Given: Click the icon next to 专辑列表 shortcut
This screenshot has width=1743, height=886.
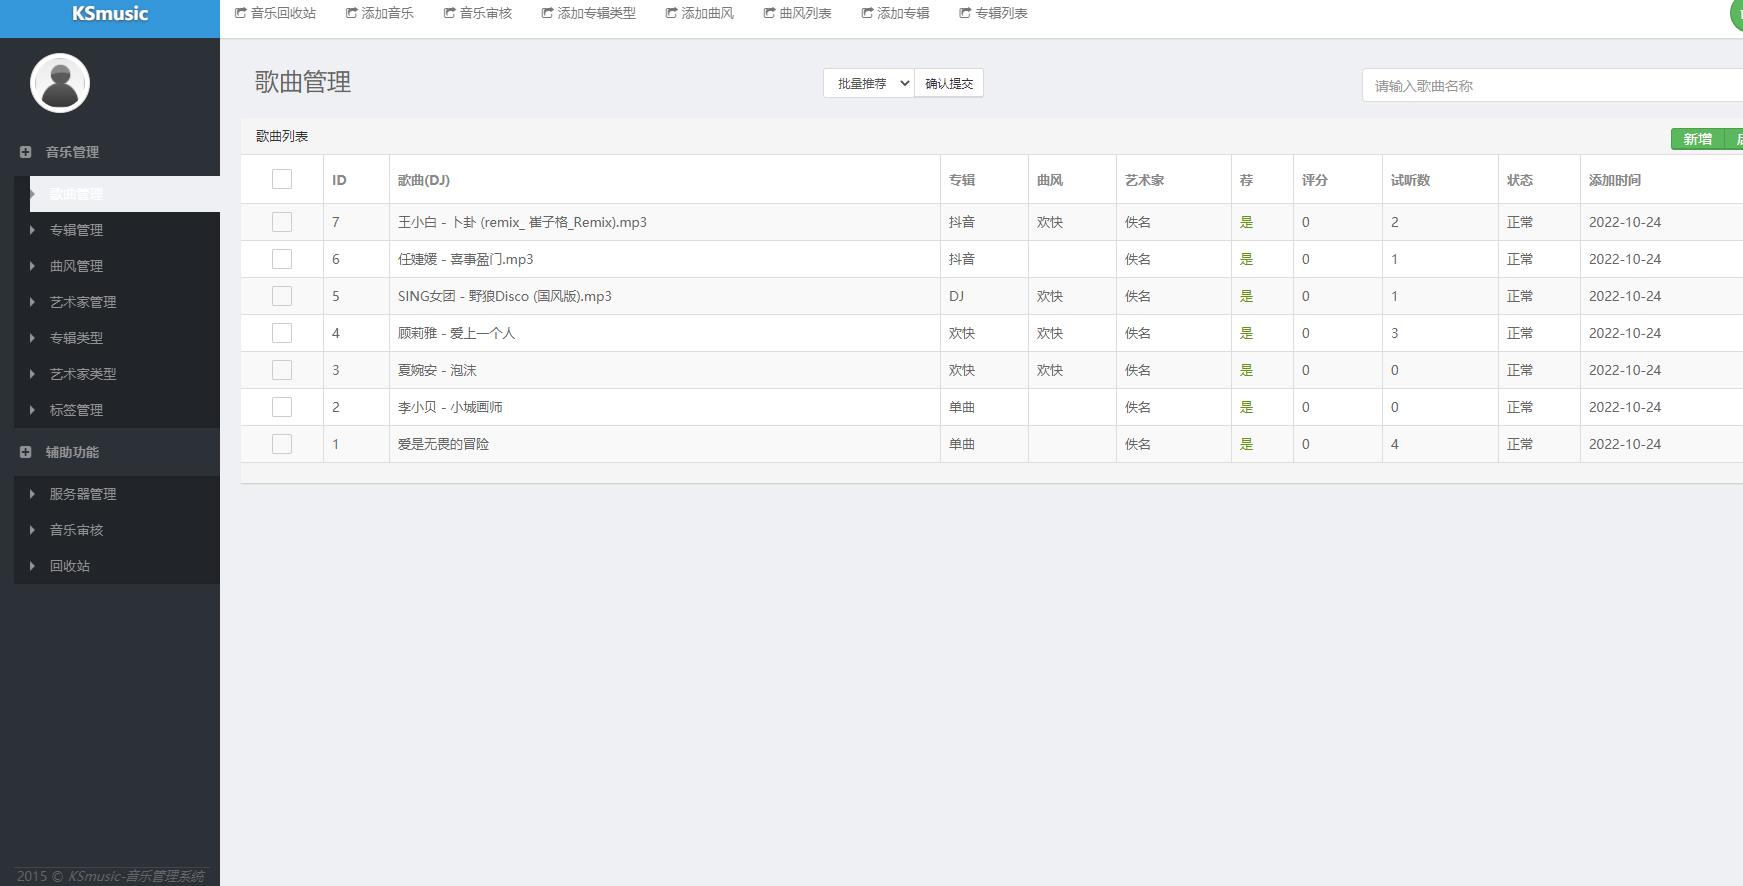Looking at the screenshot, I should [x=965, y=13].
